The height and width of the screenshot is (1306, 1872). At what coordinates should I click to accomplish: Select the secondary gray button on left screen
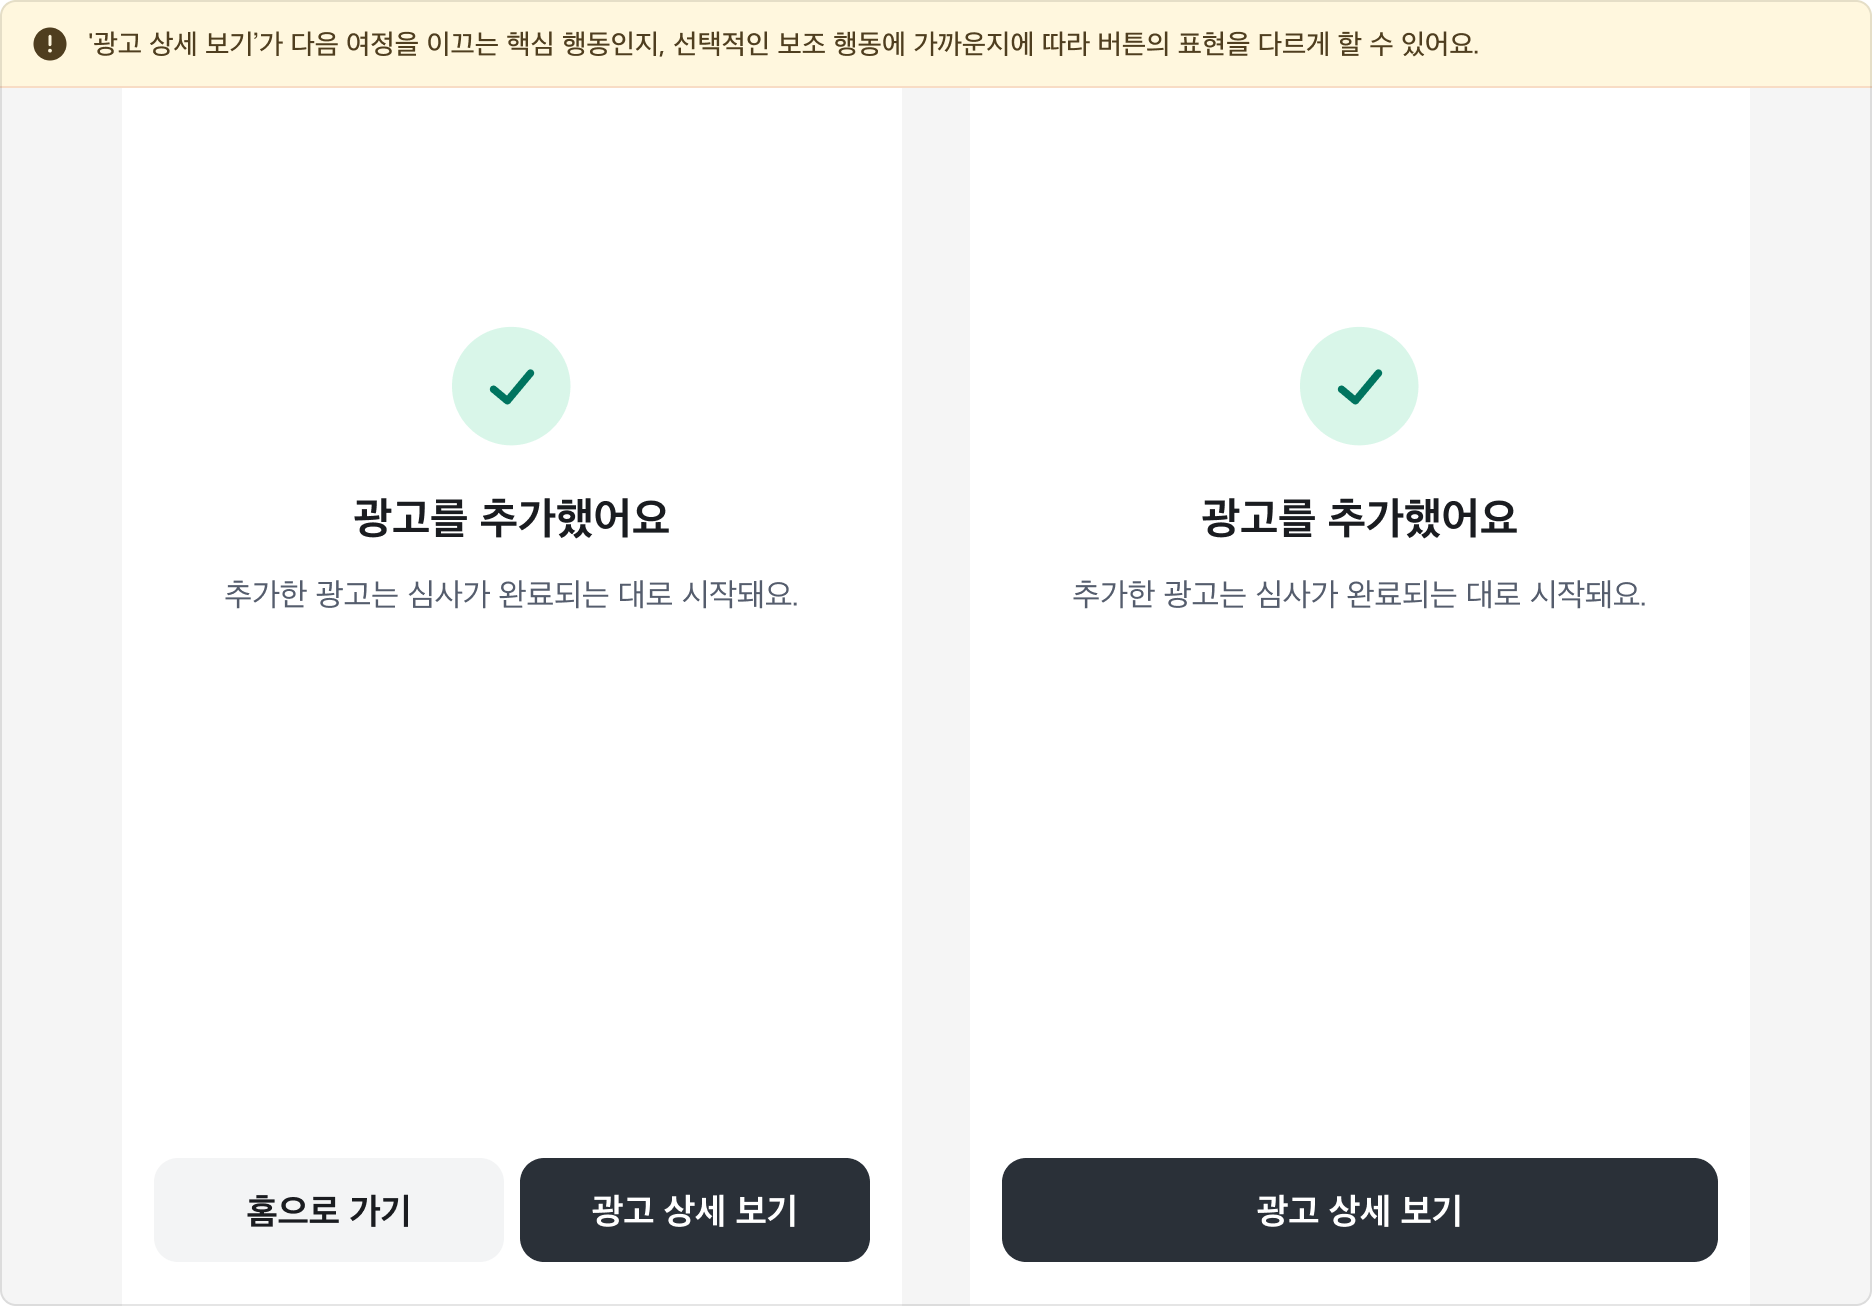328,1209
